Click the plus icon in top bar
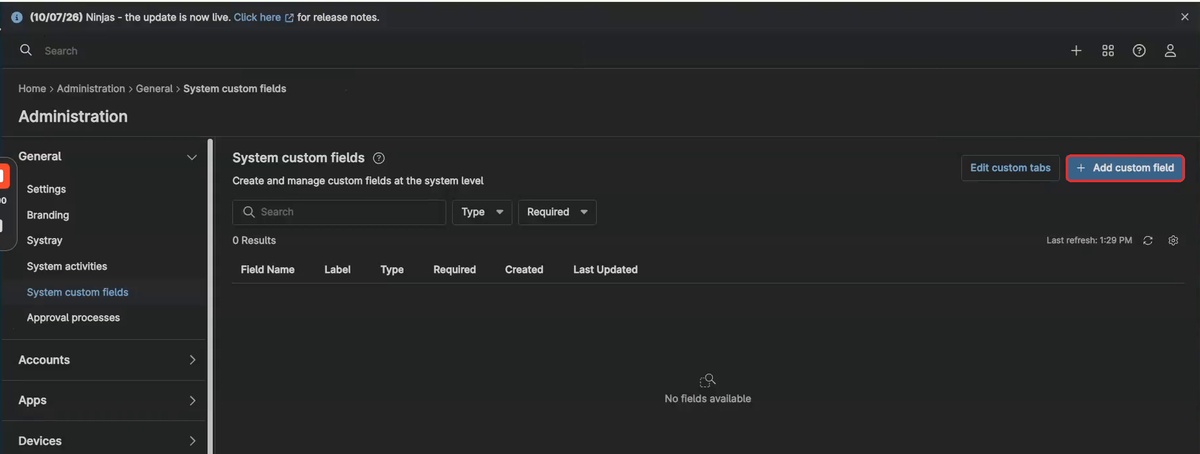The width and height of the screenshot is (1200, 454). (1076, 51)
